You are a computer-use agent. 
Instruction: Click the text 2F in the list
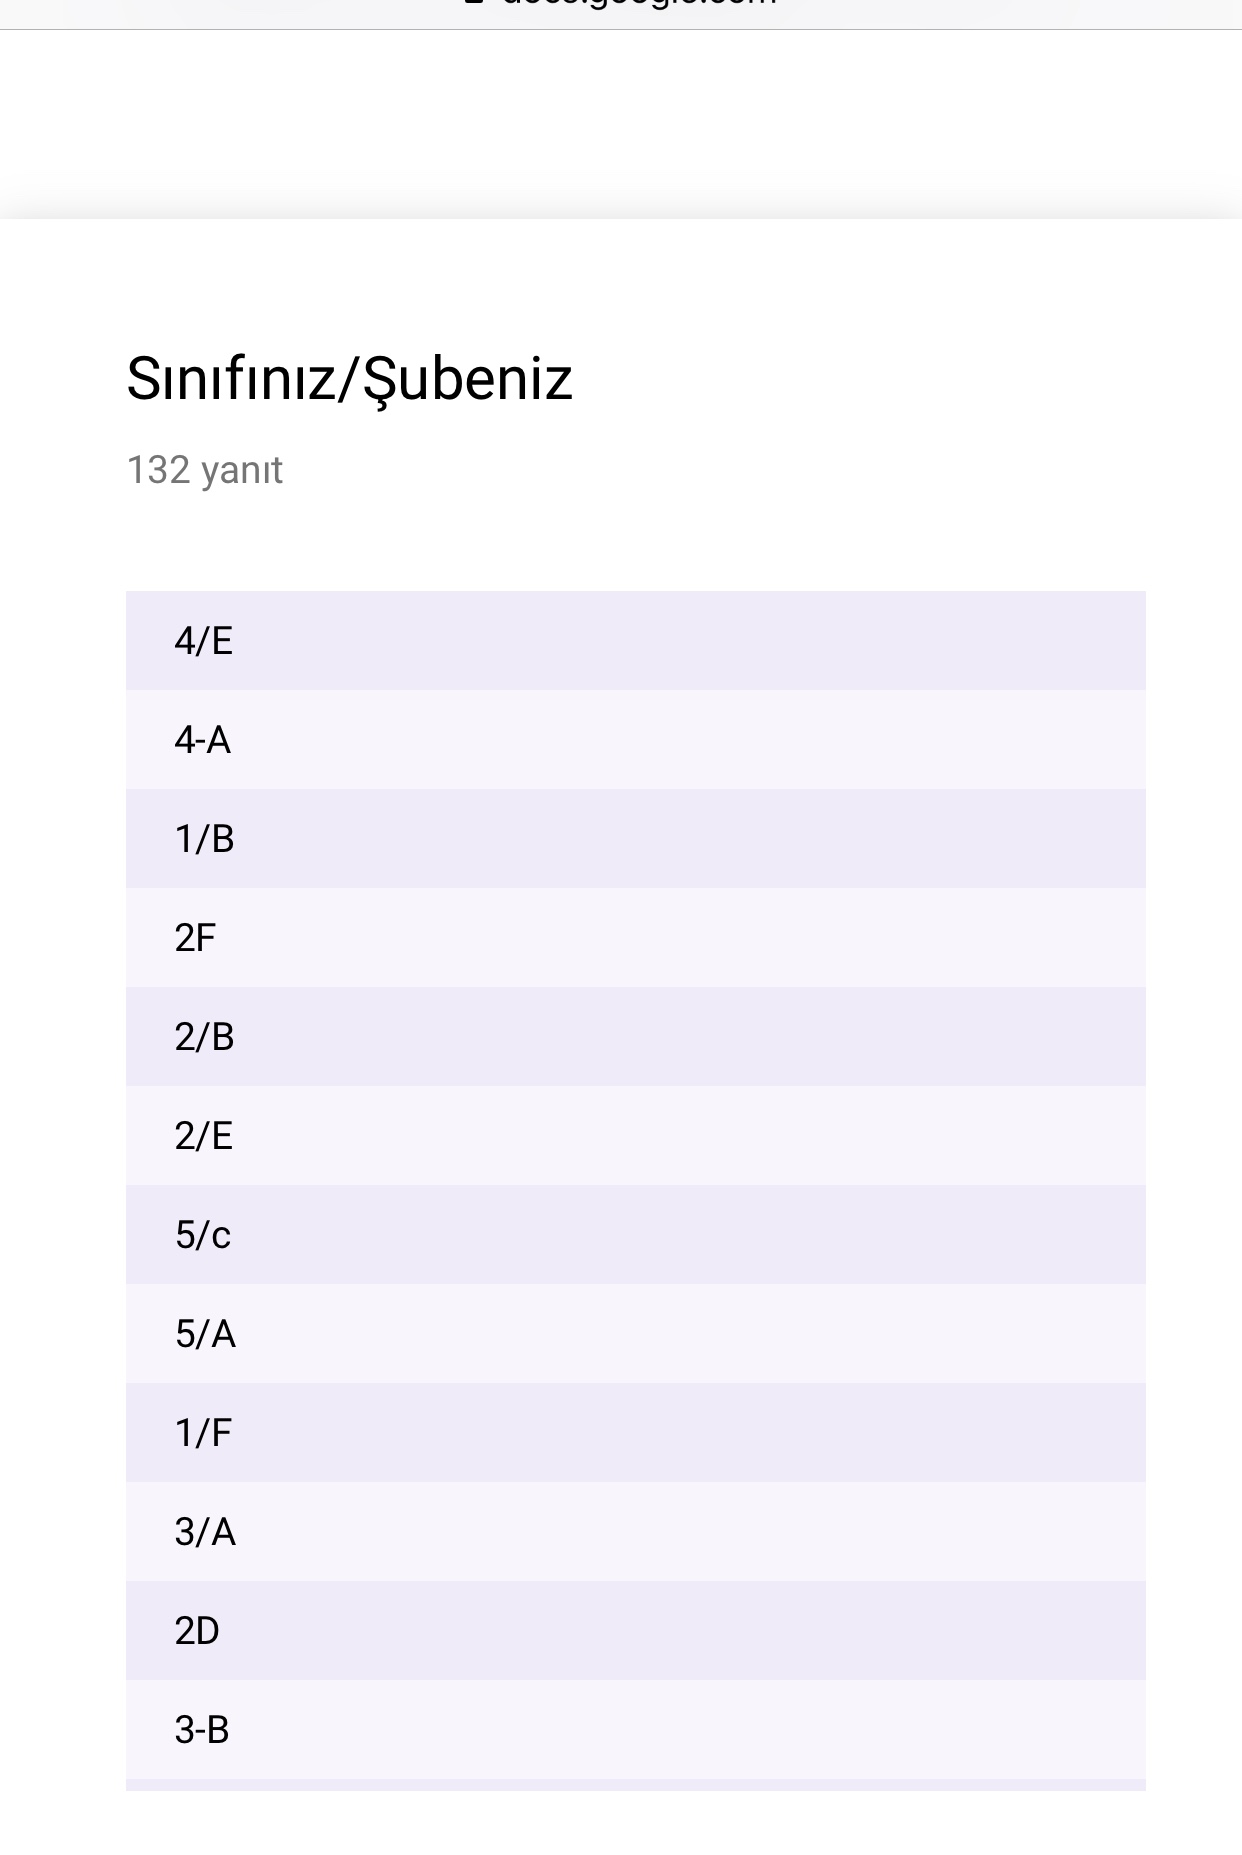[x=195, y=938]
